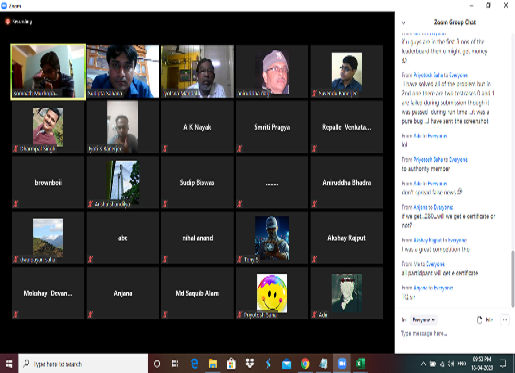Select the Sudip Biswas participant tile
This screenshot has height=373, width=515.
point(197,182)
